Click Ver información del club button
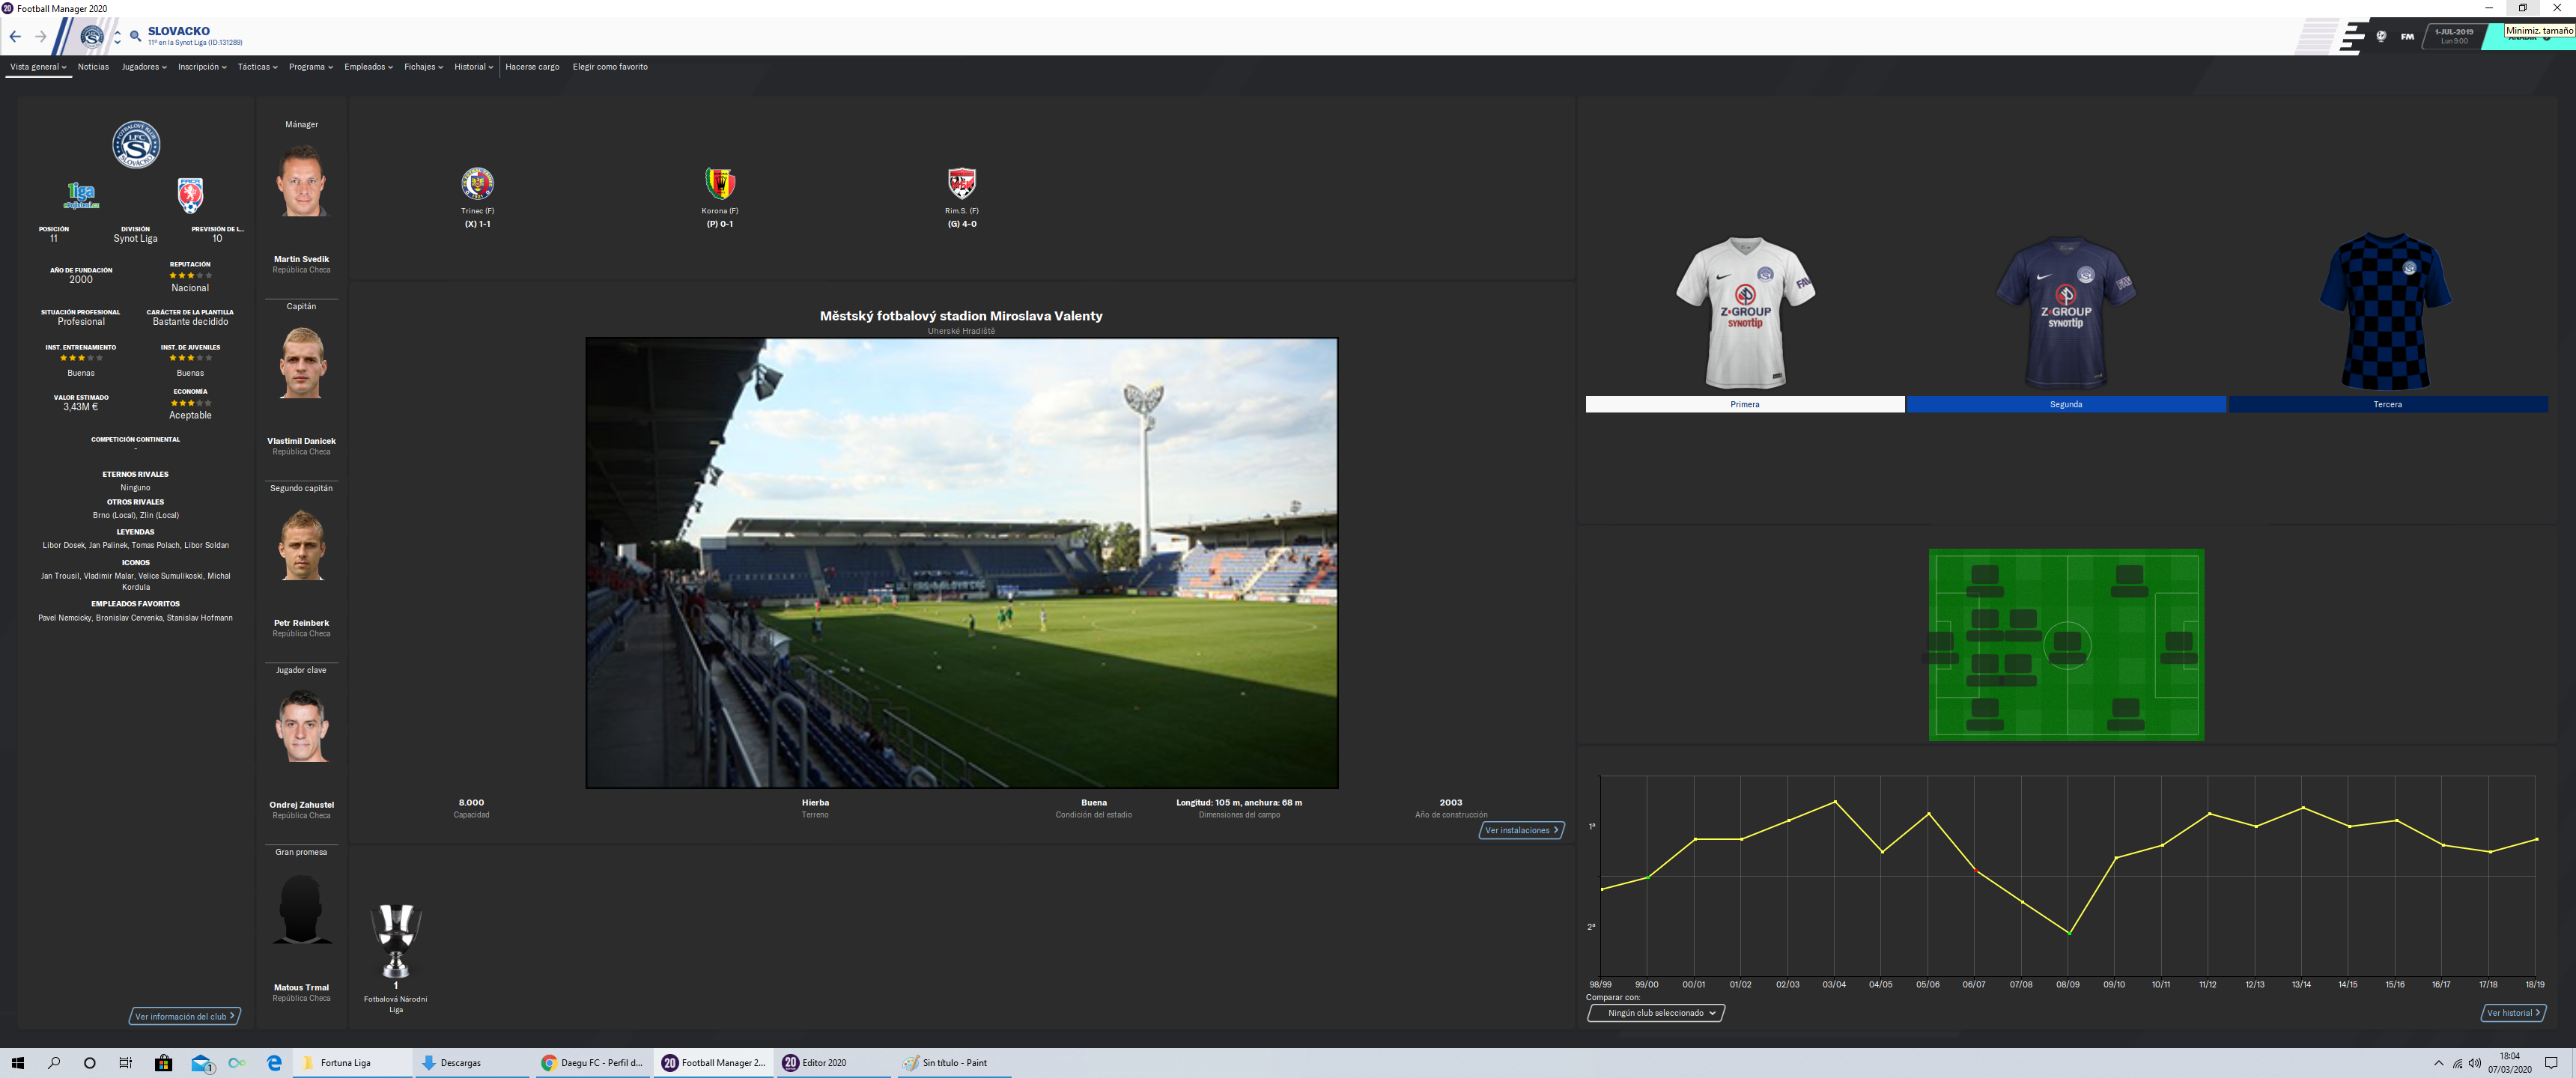Viewport: 2576px width, 1078px height. click(x=185, y=1016)
